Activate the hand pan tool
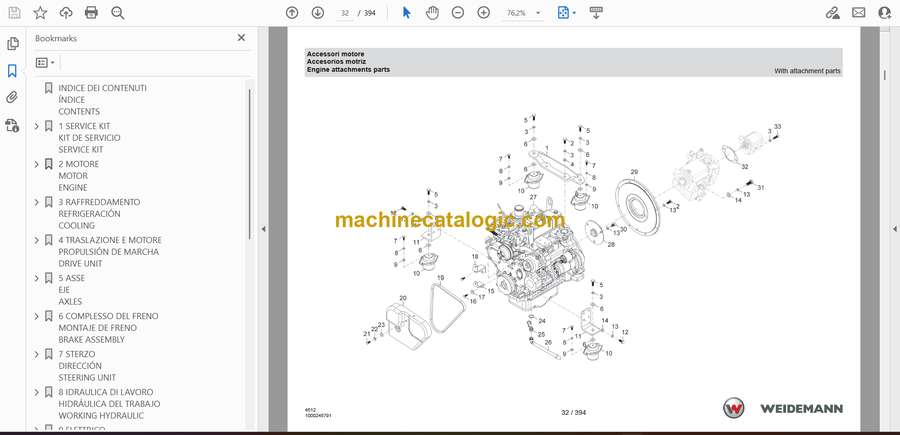900x435 pixels. [x=432, y=13]
